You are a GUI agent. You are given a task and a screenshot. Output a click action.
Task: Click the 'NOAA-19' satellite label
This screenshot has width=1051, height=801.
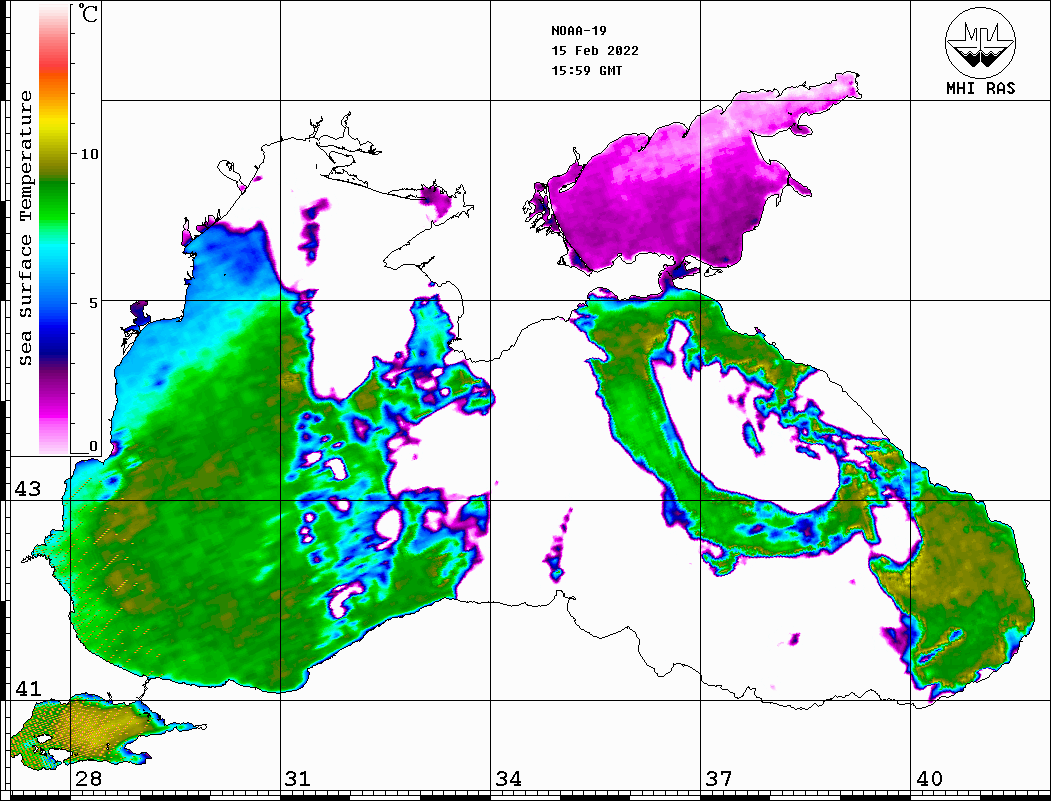(x=579, y=31)
